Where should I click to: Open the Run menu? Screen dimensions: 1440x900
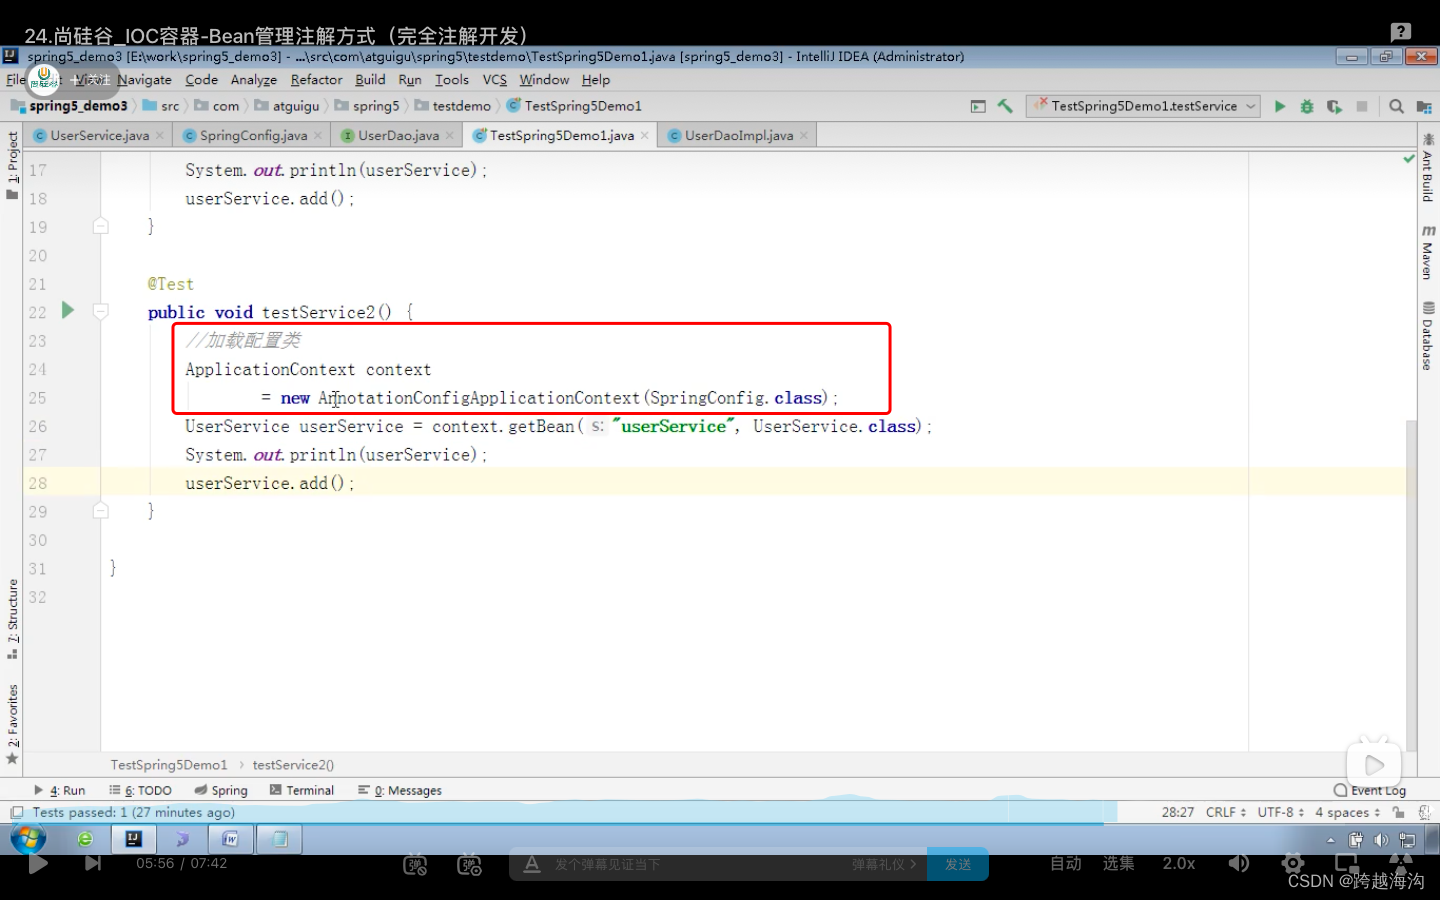[x=410, y=80]
